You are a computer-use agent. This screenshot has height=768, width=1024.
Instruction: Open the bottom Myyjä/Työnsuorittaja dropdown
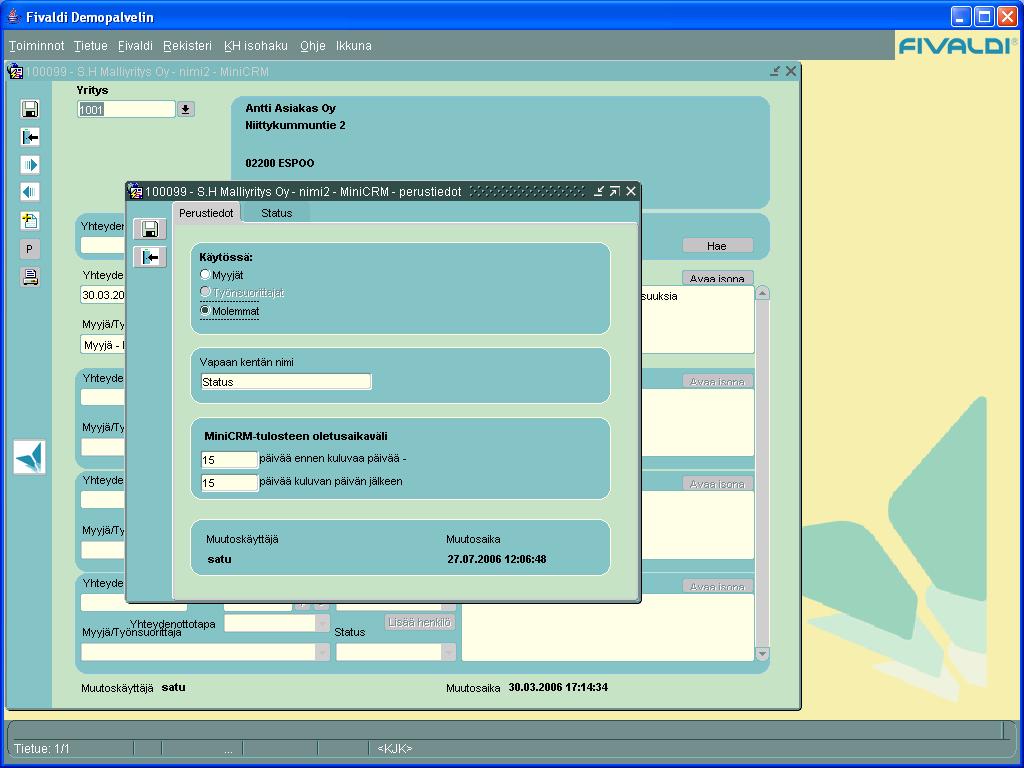coord(322,652)
